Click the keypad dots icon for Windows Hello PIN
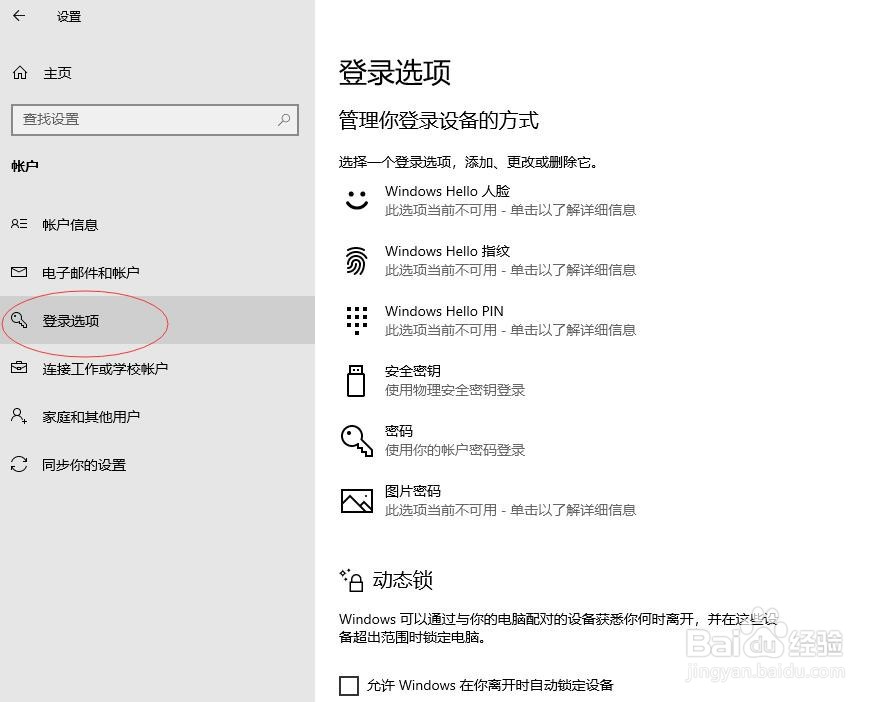This screenshot has height=702, width=894. point(357,320)
